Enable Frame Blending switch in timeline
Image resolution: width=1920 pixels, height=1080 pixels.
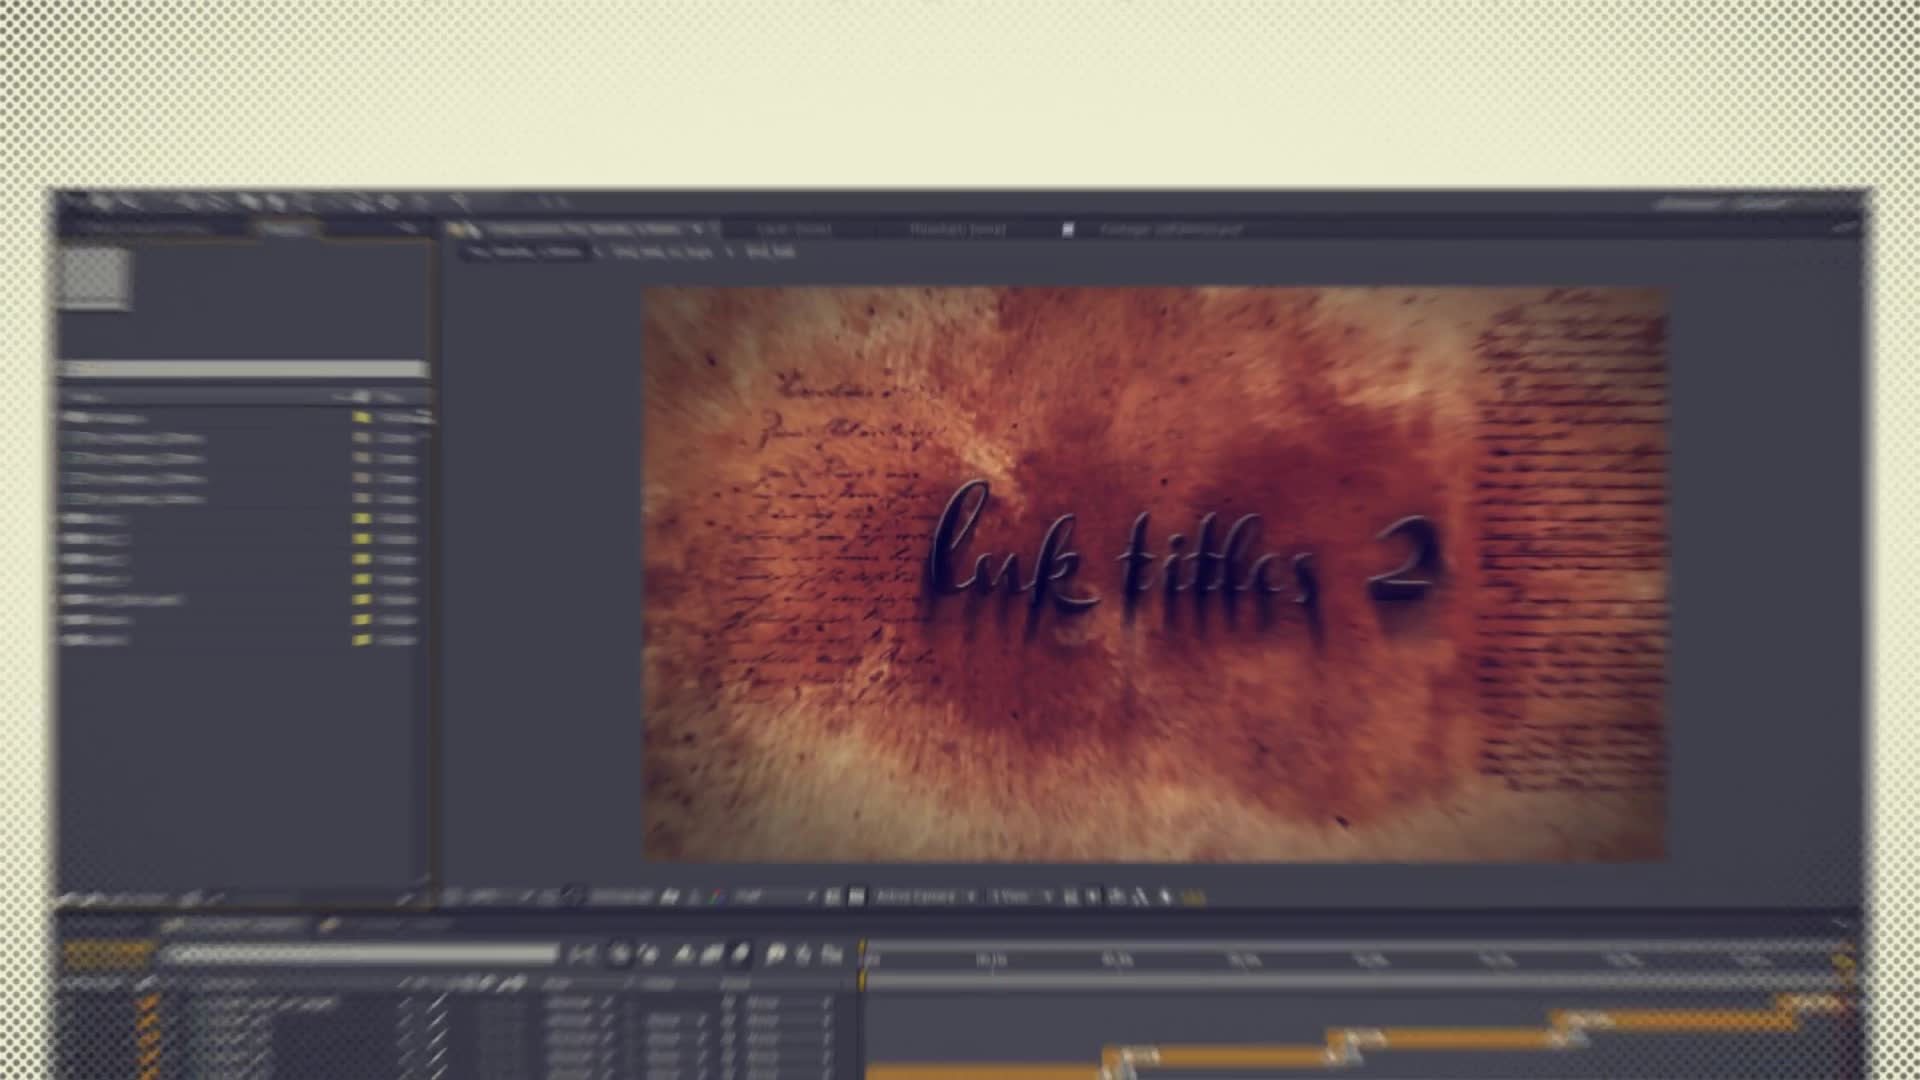click(x=712, y=956)
